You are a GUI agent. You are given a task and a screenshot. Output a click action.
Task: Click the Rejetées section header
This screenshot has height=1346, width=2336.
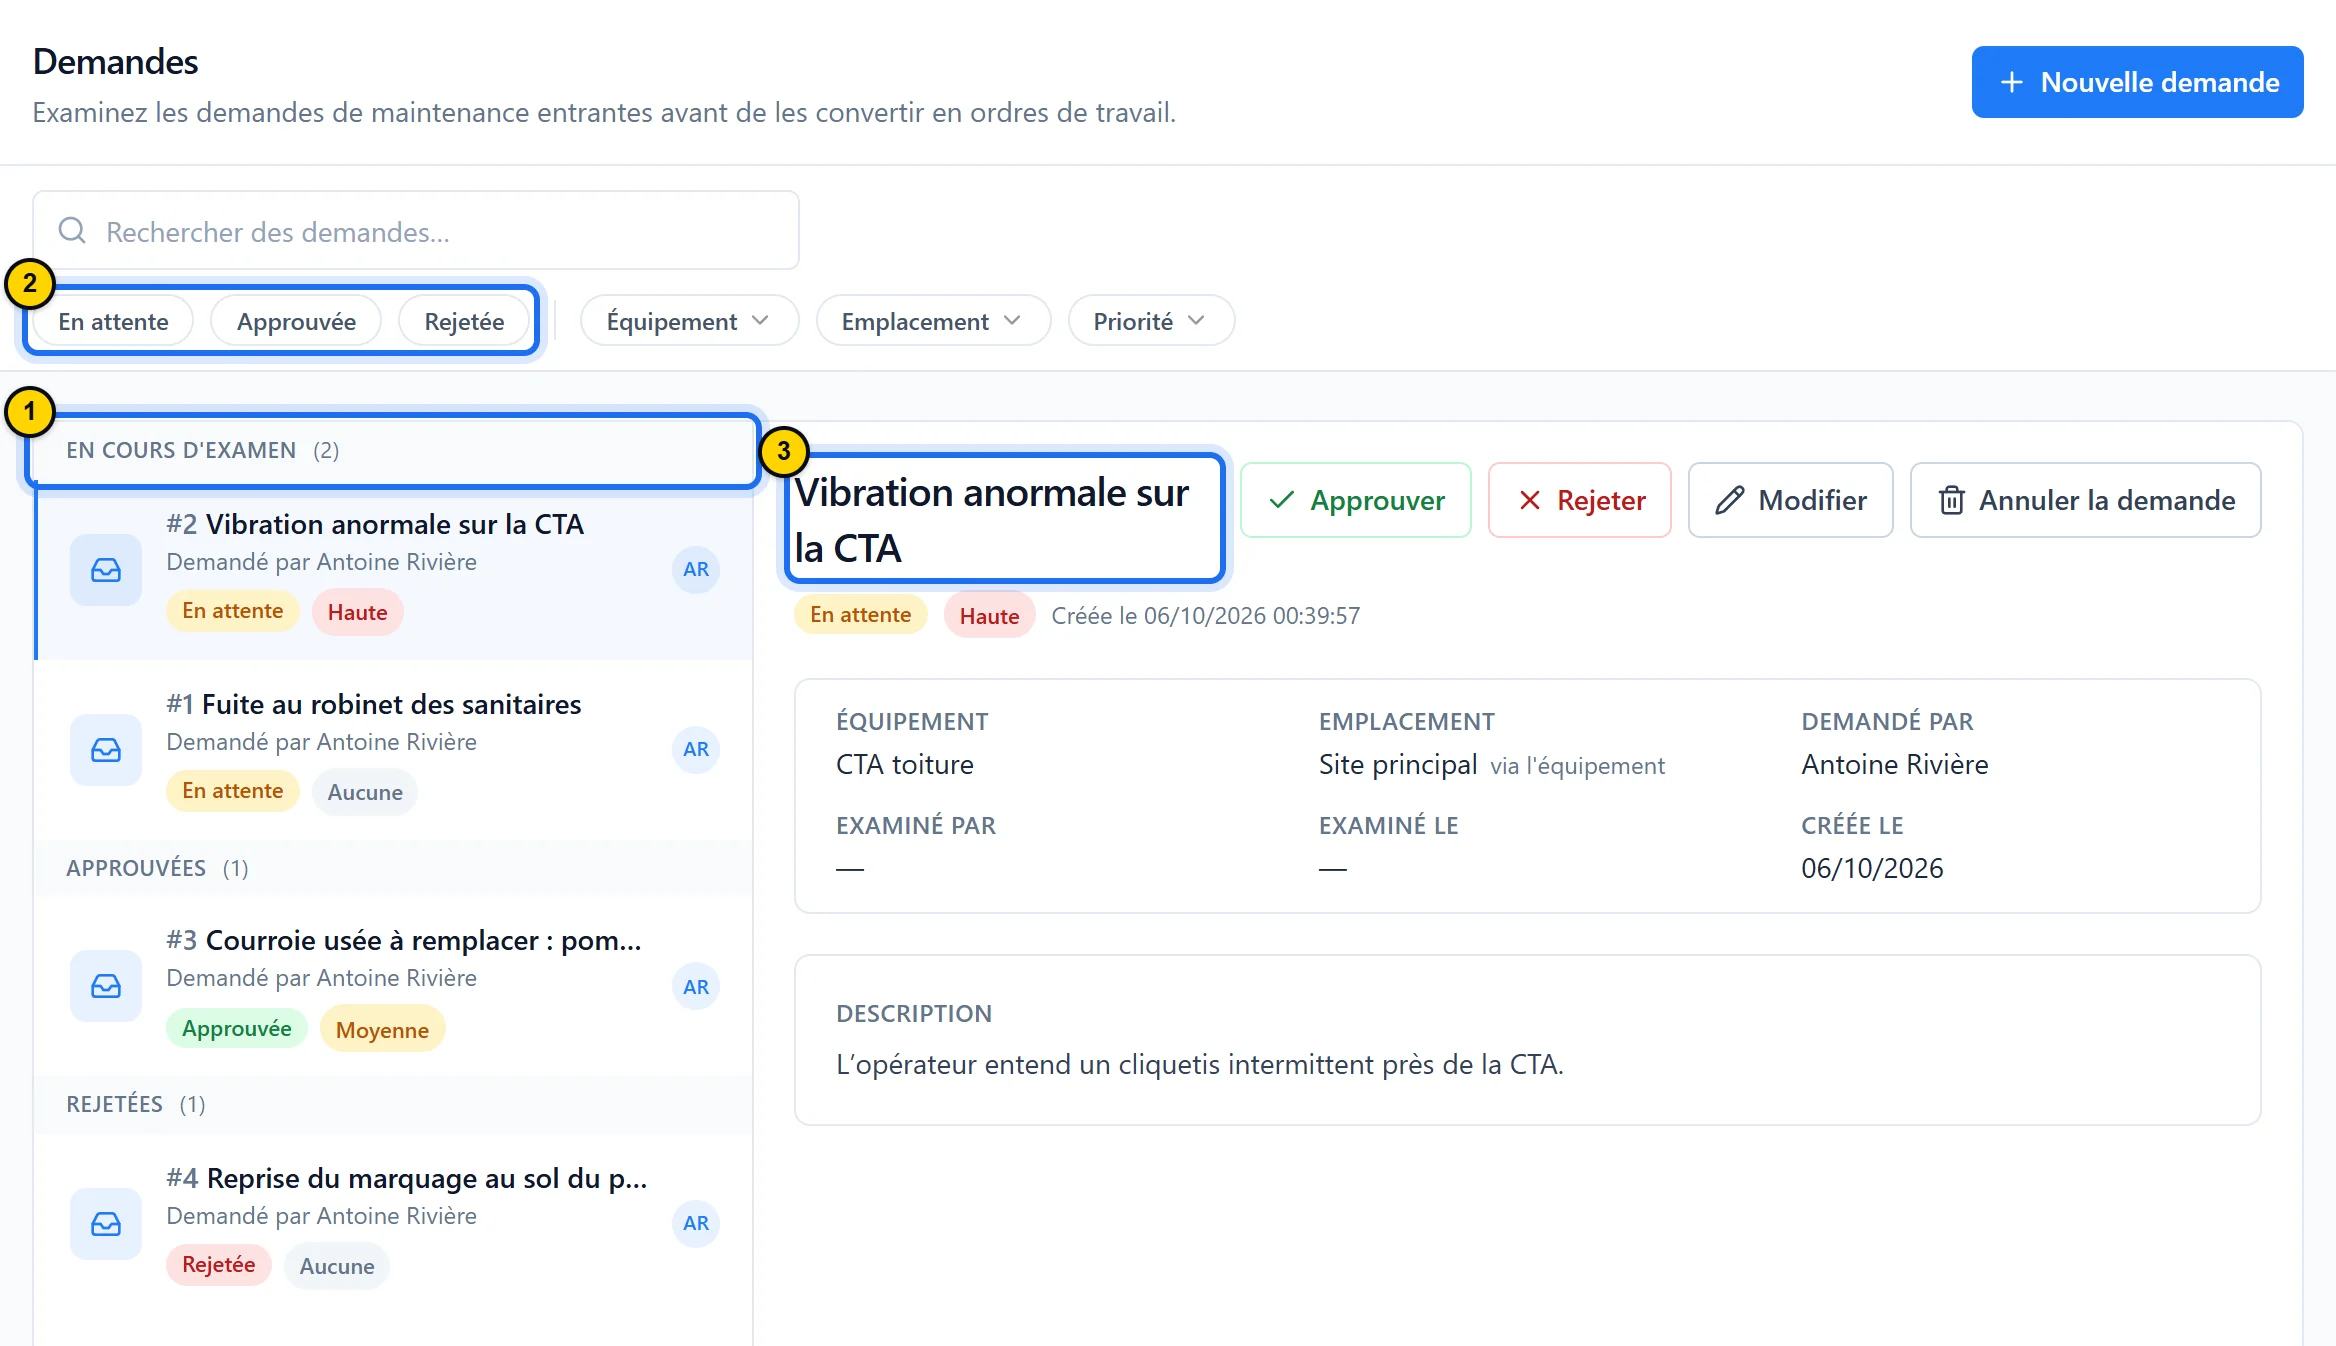pos(393,1104)
